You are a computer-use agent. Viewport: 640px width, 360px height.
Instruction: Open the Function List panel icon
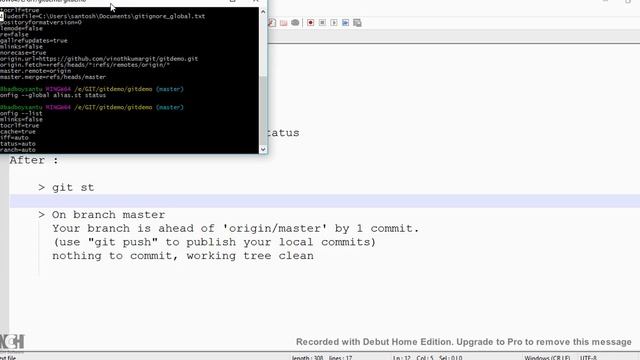pyautogui.click(x=272, y=23)
